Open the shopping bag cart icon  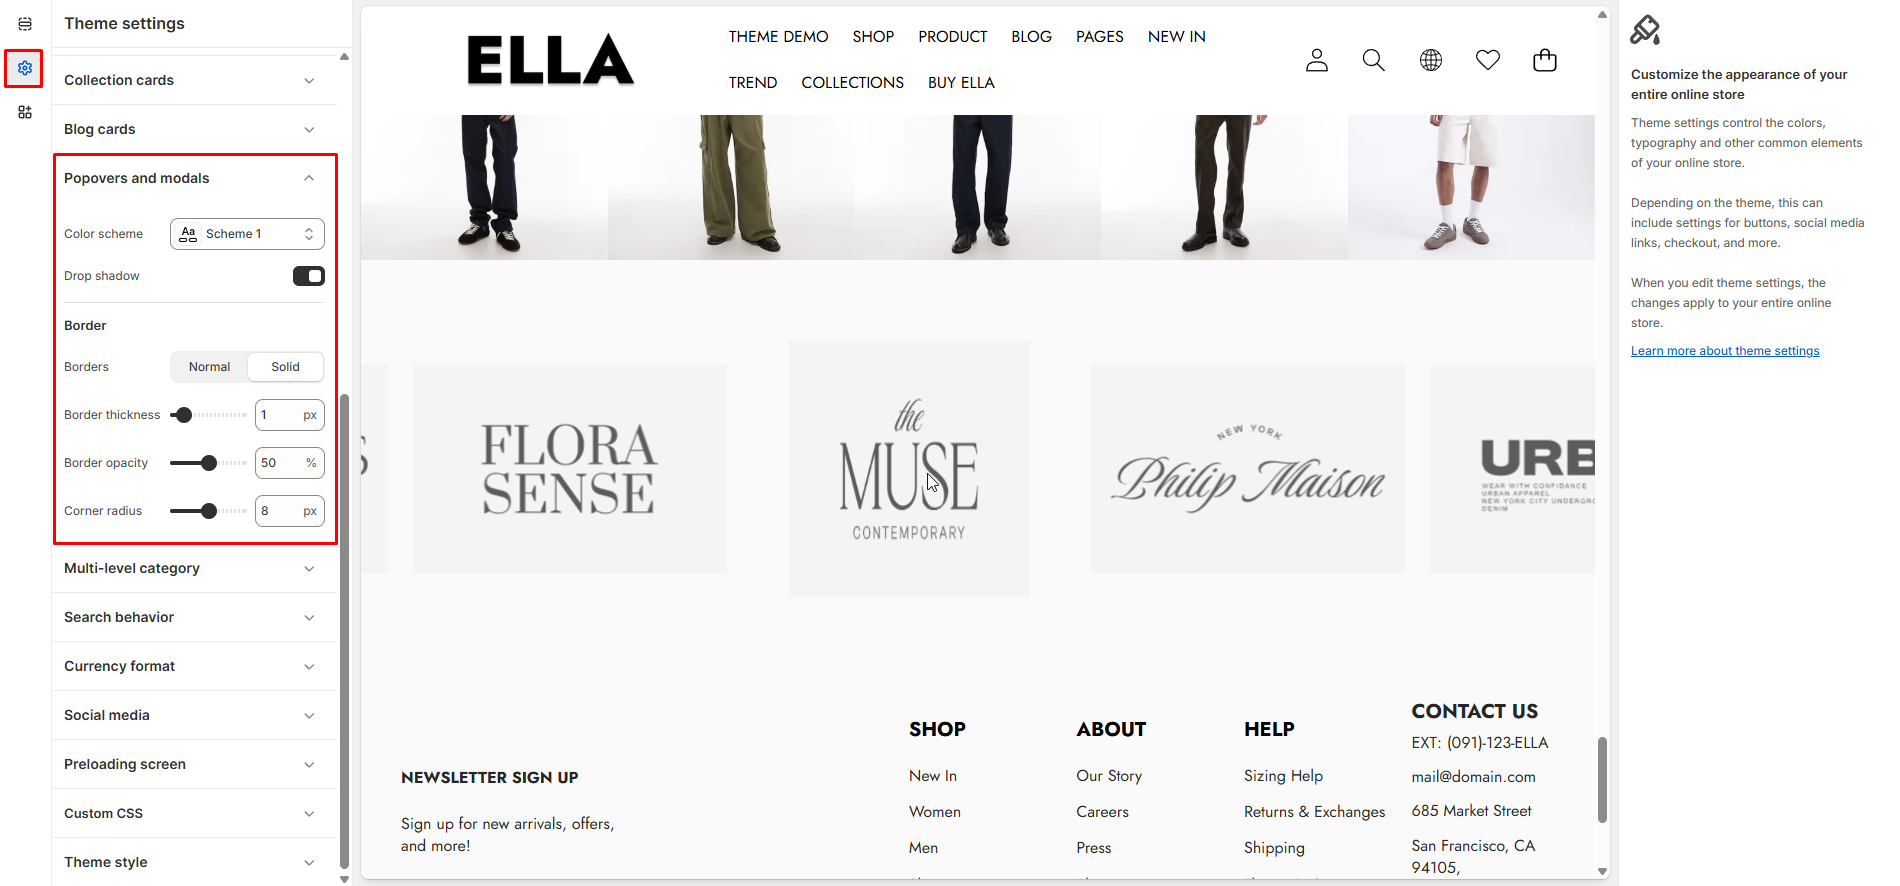pos(1545,60)
